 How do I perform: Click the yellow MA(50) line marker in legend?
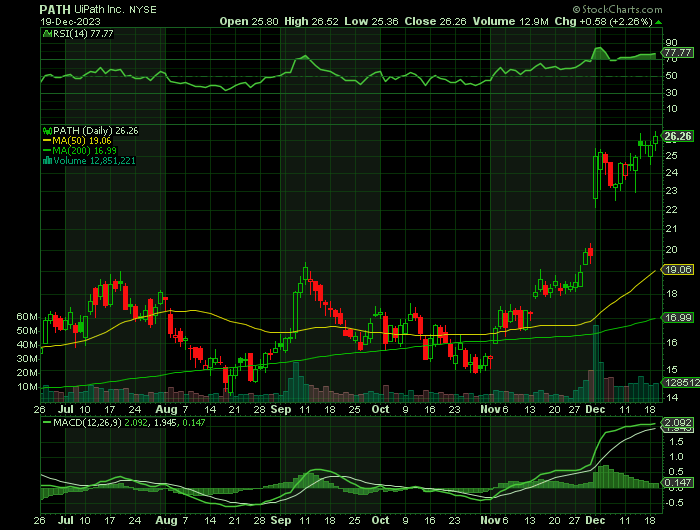pos(47,141)
